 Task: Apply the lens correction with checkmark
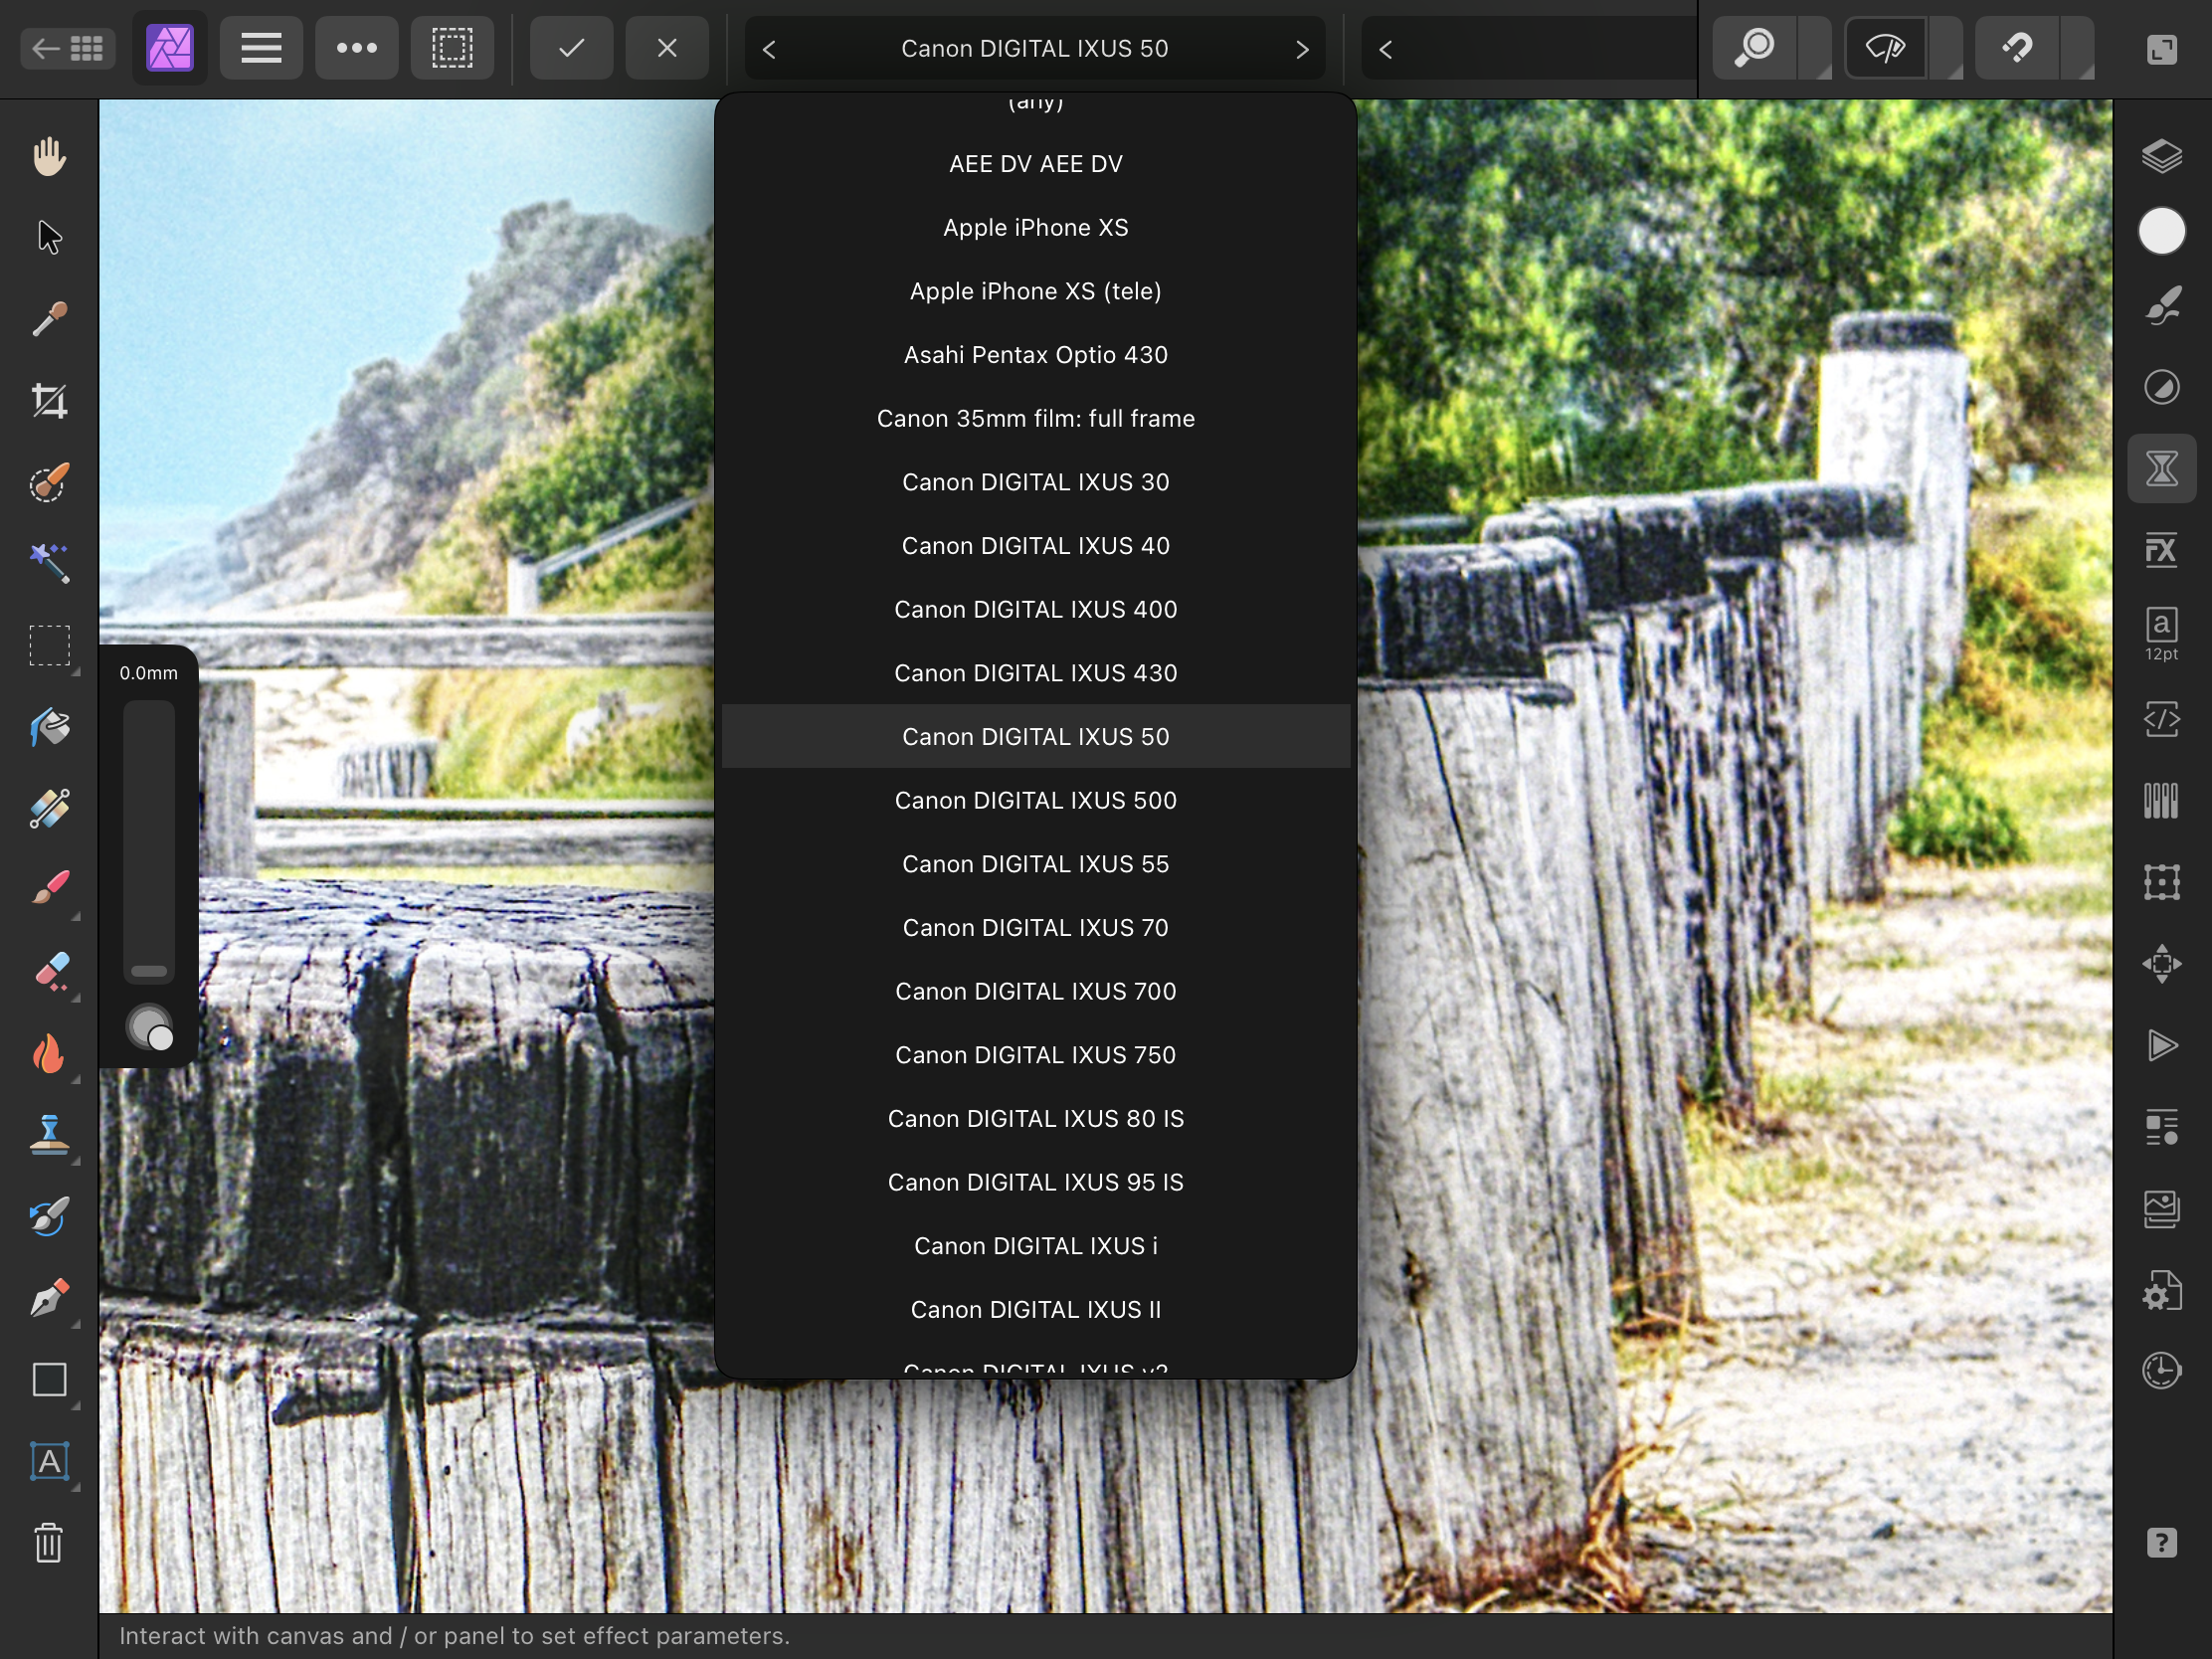[572, 48]
